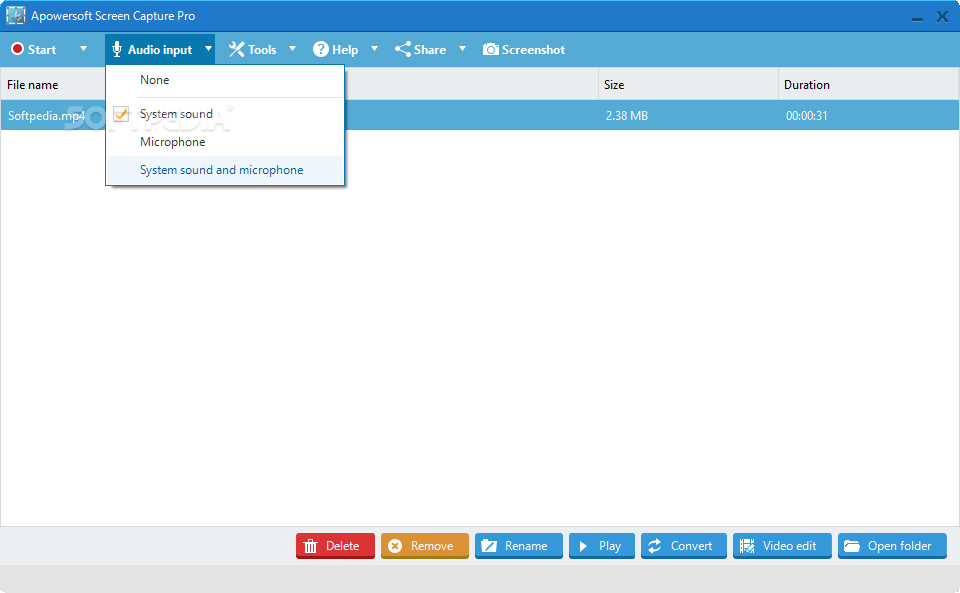The image size is (960, 593).
Task: Expand the Start dropdown arrow
Action: tap(83, 48)
